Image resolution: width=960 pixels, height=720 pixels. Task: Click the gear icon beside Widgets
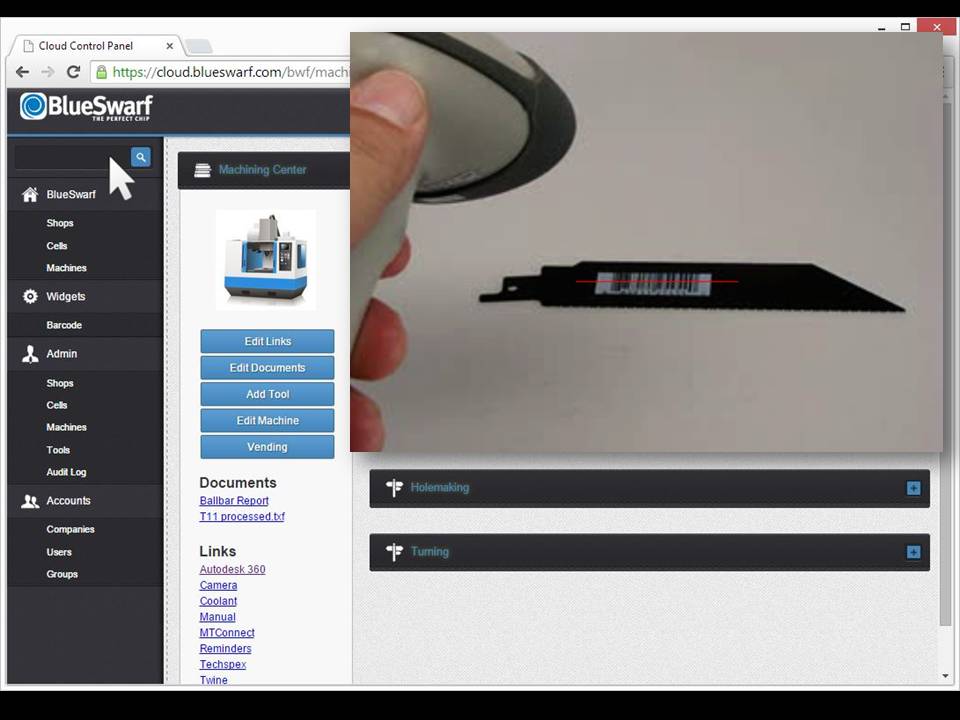click(x=29, y=296)
